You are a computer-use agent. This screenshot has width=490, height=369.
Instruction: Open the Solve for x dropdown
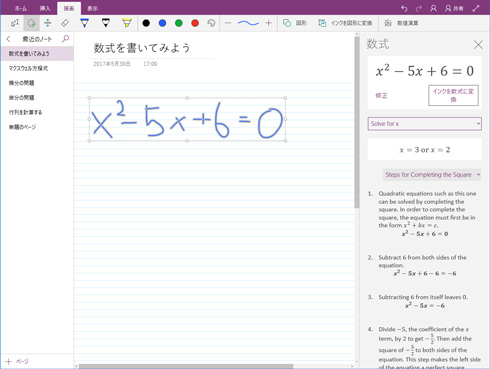coord(425,124)
